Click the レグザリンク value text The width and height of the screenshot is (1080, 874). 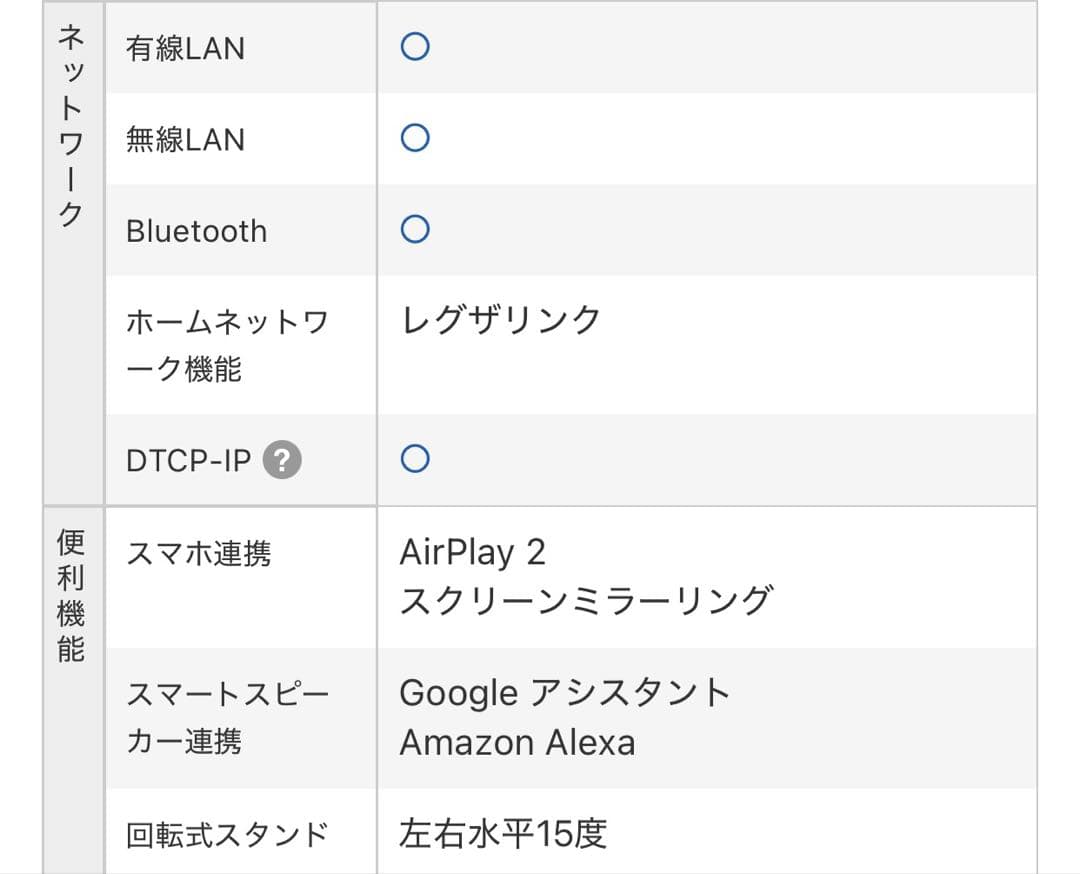(501, 320)
